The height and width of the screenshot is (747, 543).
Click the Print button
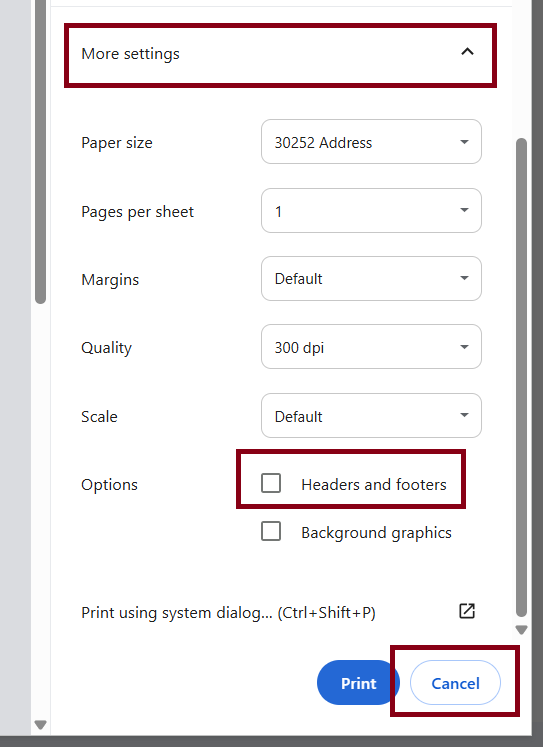coord(358,683)
